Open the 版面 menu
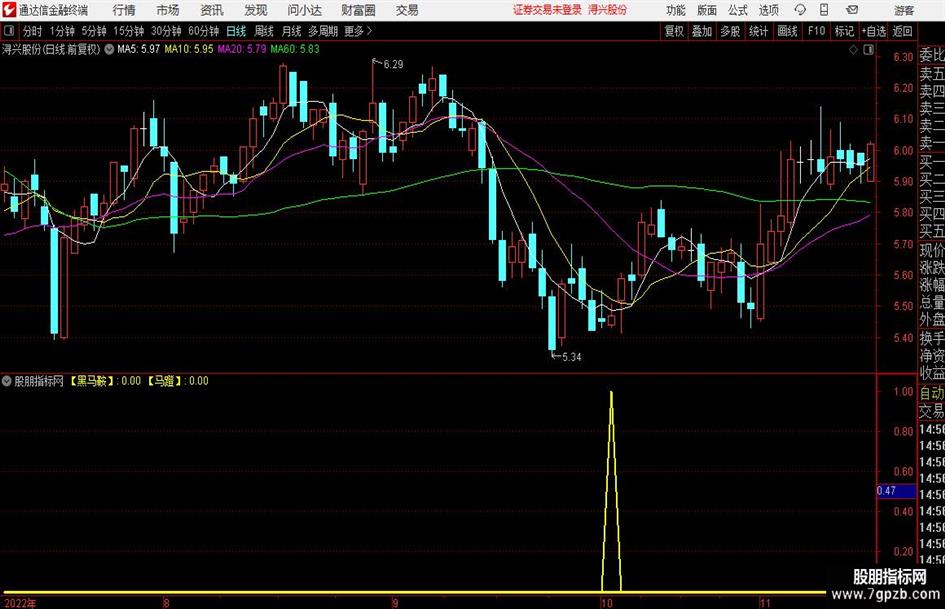945x609 pixels. [707, 10]
